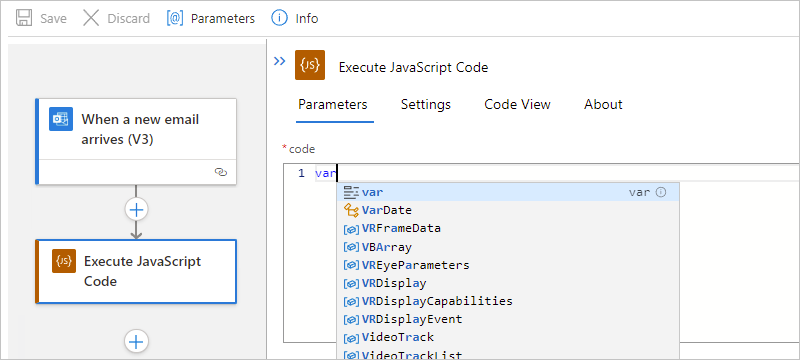The width and height of the screenshot is (800, 360).
Task: Open workflow Parameters from toolbar
Action: 210,18
